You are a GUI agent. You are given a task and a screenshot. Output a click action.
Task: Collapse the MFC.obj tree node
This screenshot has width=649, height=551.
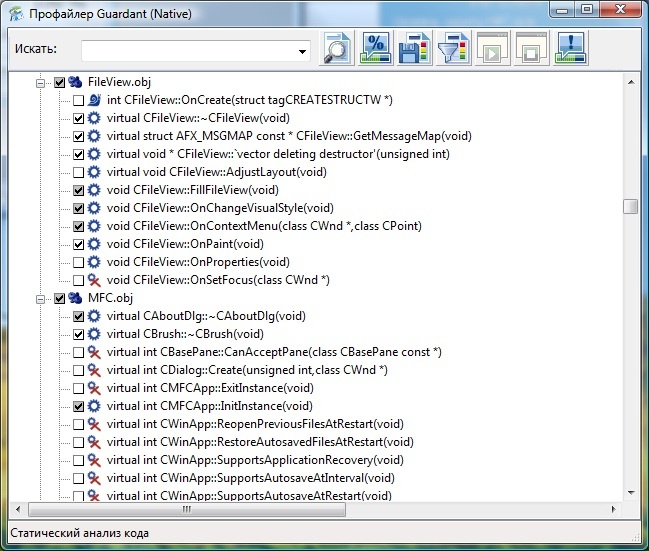[x=42, y=299]
